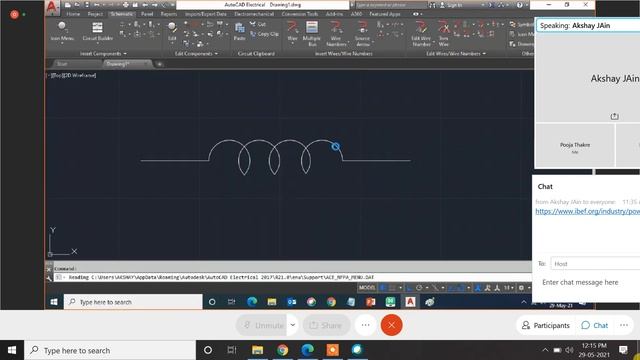Click the red leave meeting button

[391, 325]
